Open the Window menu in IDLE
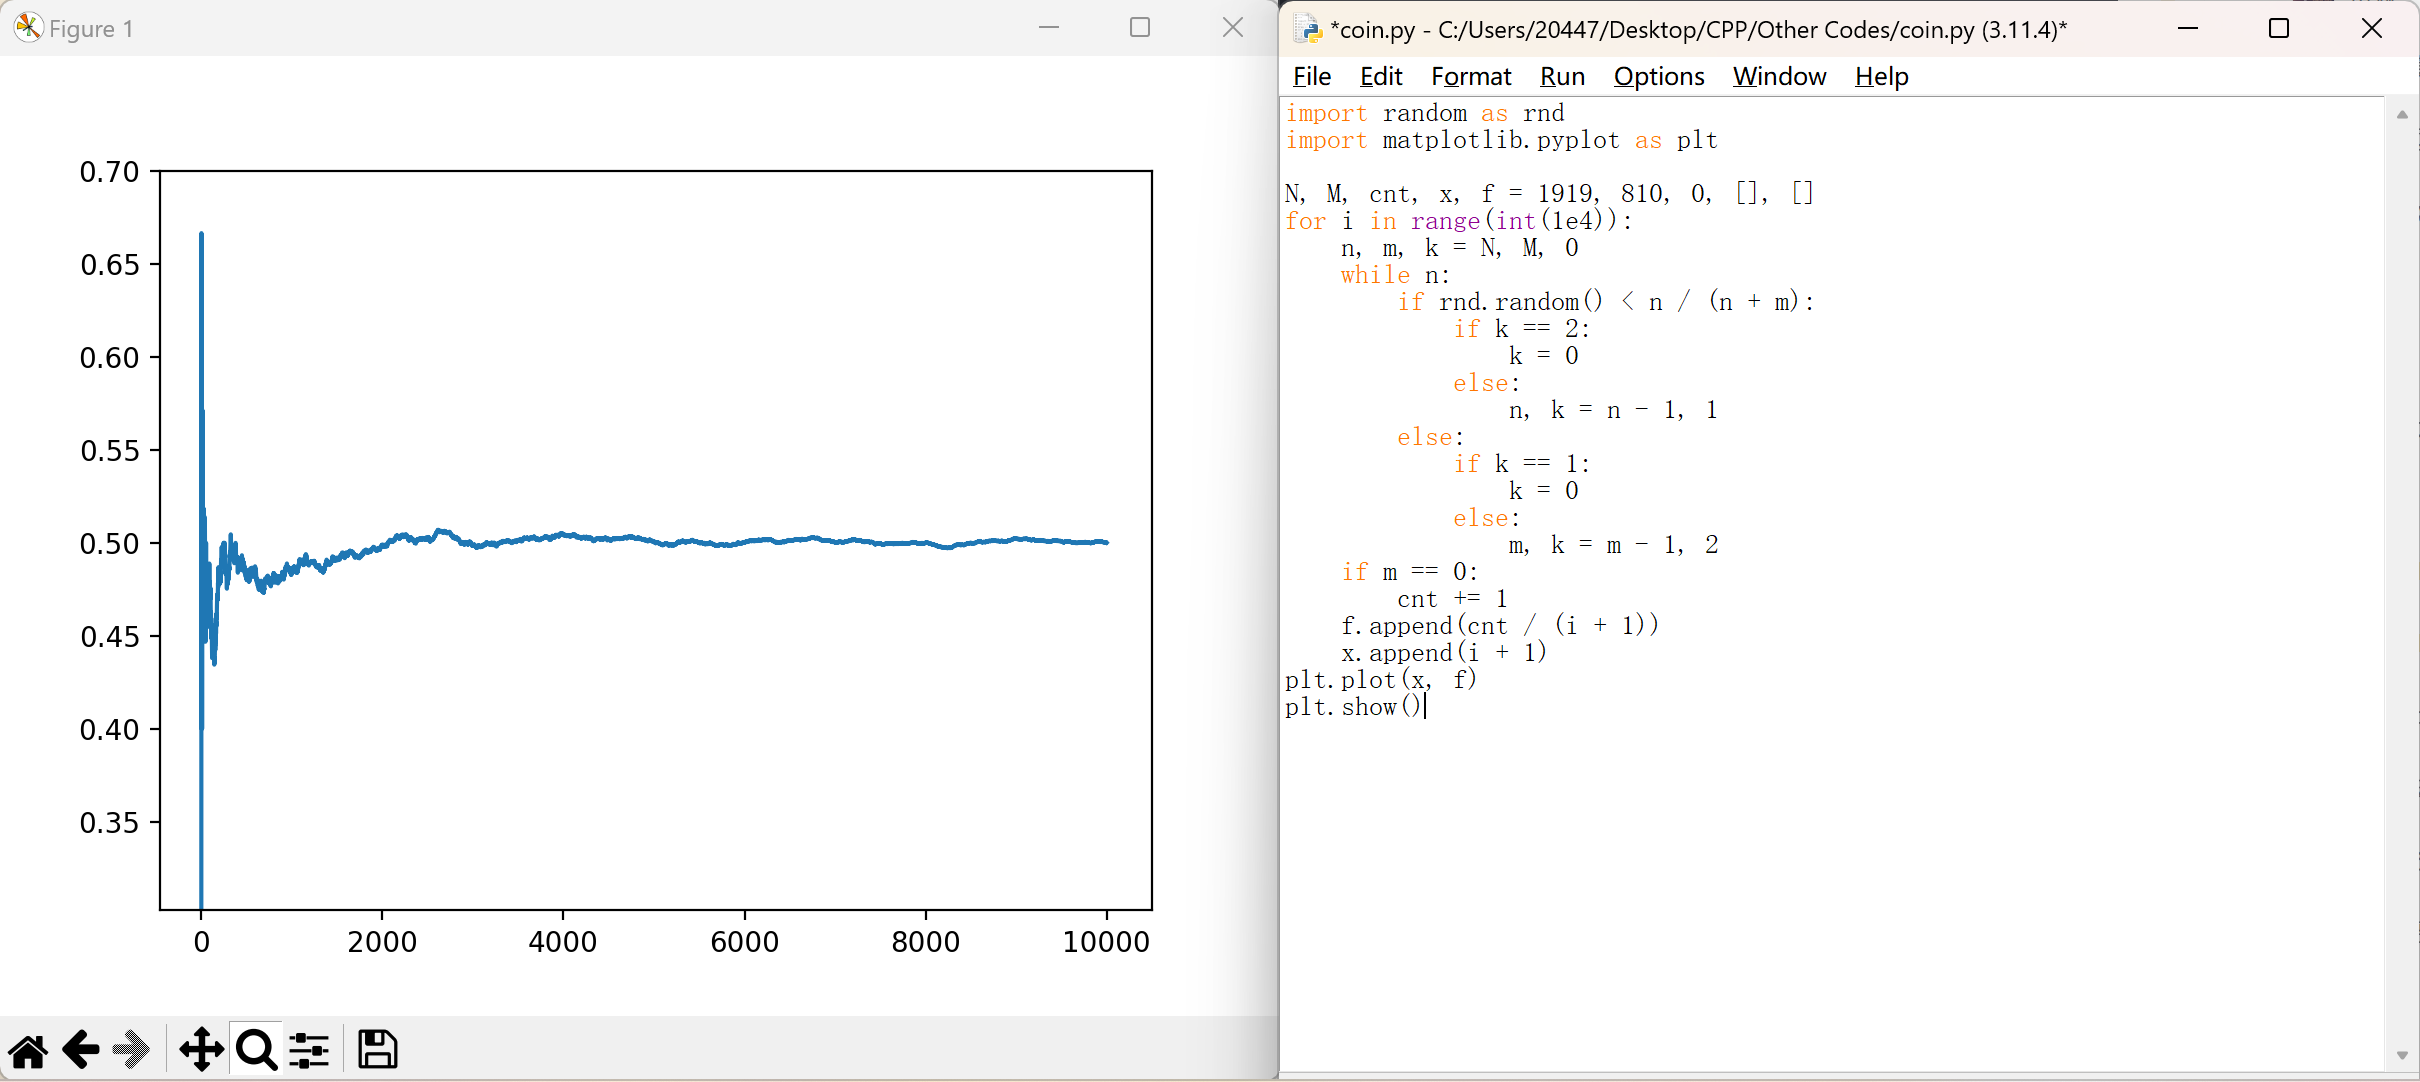The width and height of the screenshot is (2420, 1082). [x=1779, y=77]
